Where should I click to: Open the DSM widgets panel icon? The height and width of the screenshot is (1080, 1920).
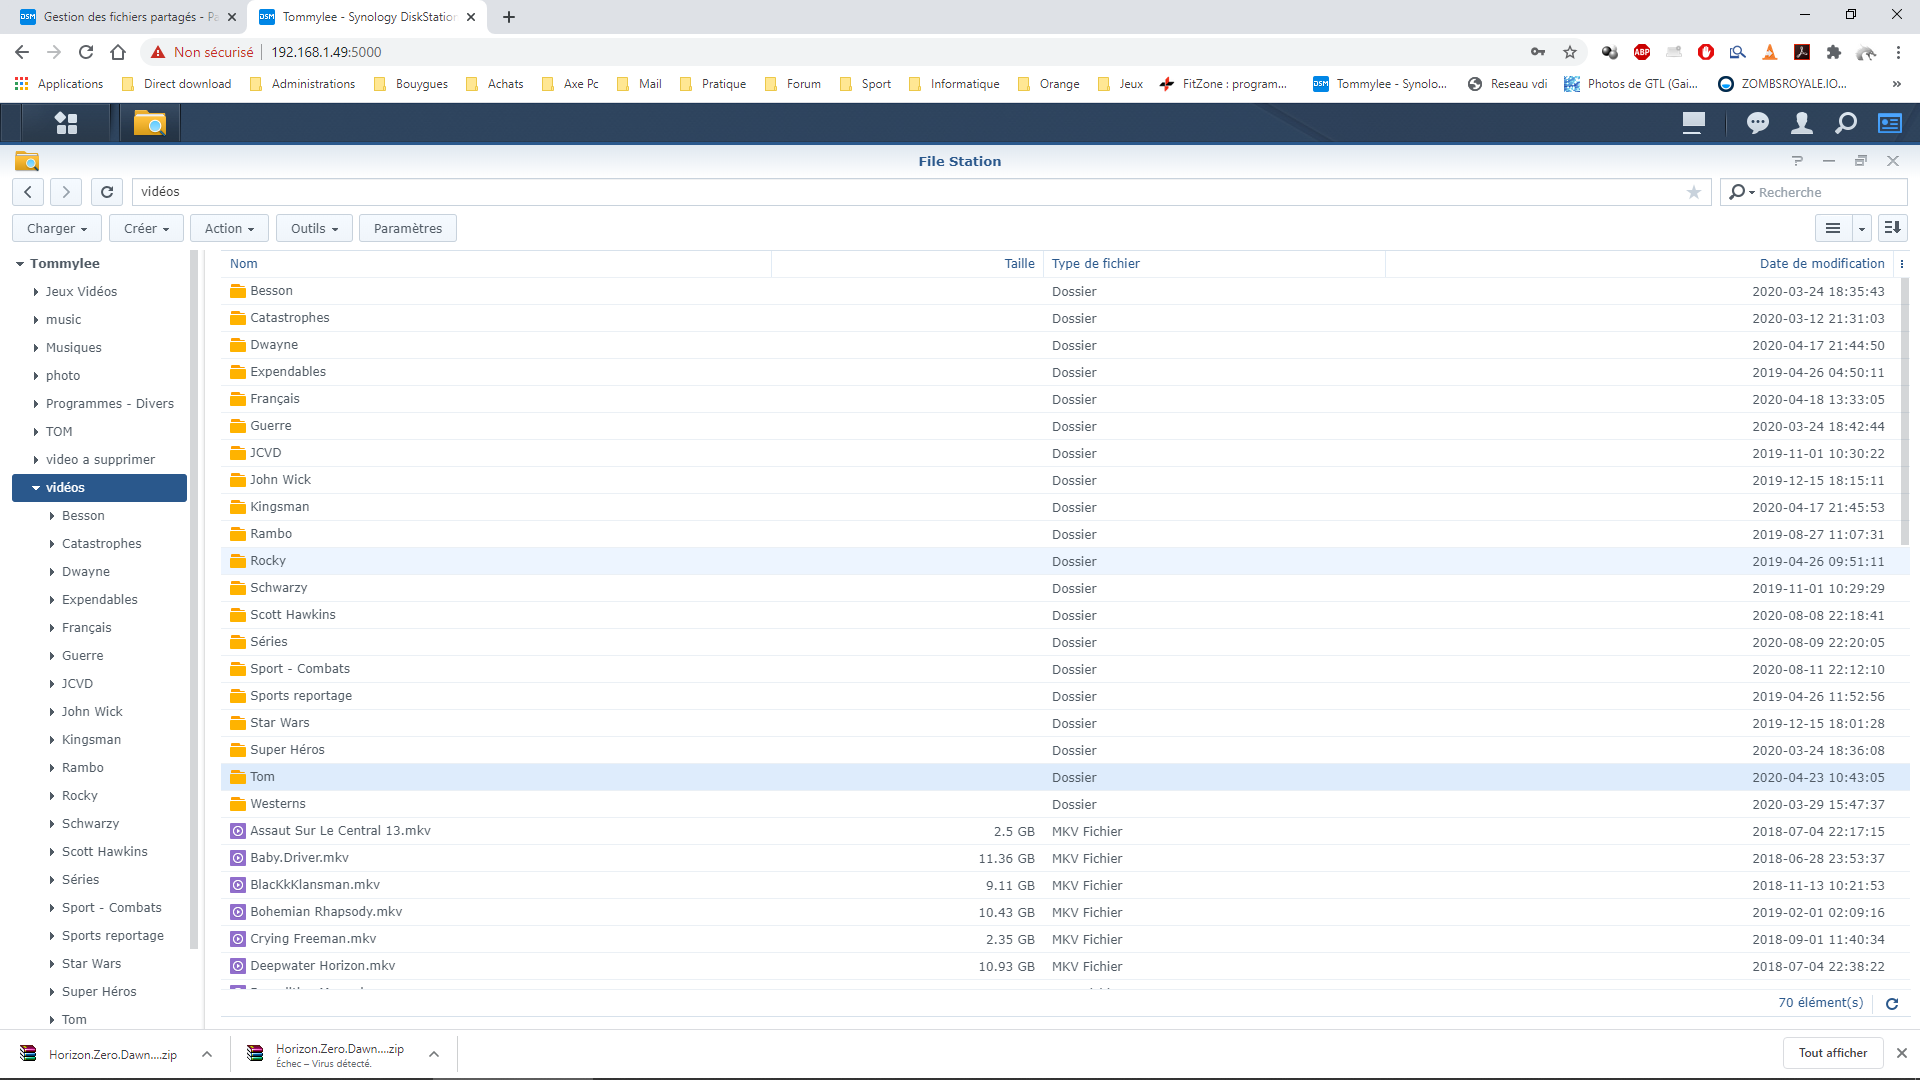pyautogui.click(x=1889, y=123)
